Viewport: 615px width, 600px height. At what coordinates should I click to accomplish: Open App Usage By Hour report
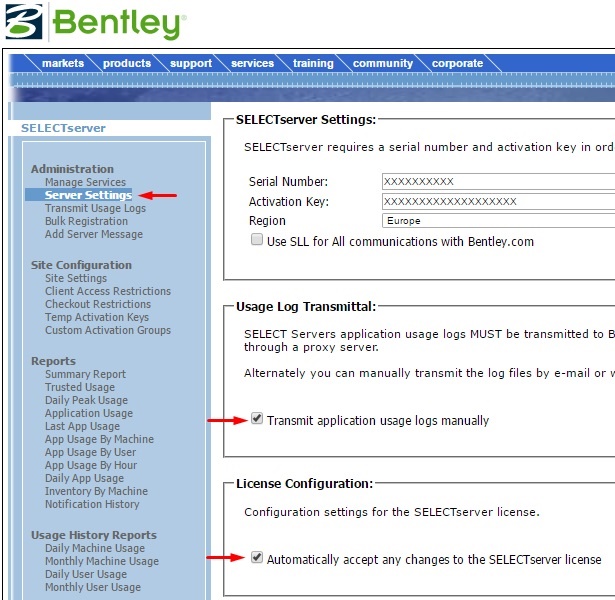tap(91, 465)
